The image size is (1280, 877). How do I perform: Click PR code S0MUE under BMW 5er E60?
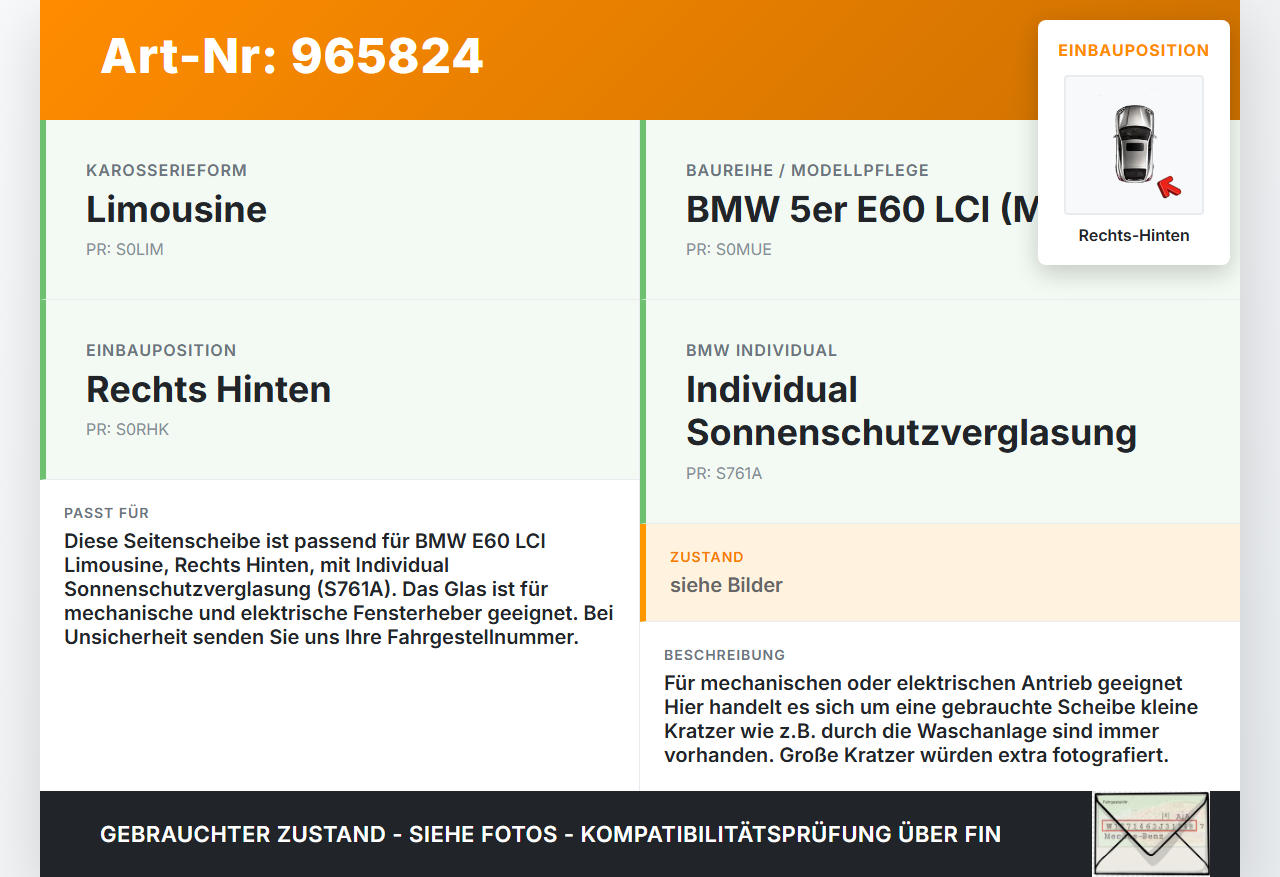(728, 249)
